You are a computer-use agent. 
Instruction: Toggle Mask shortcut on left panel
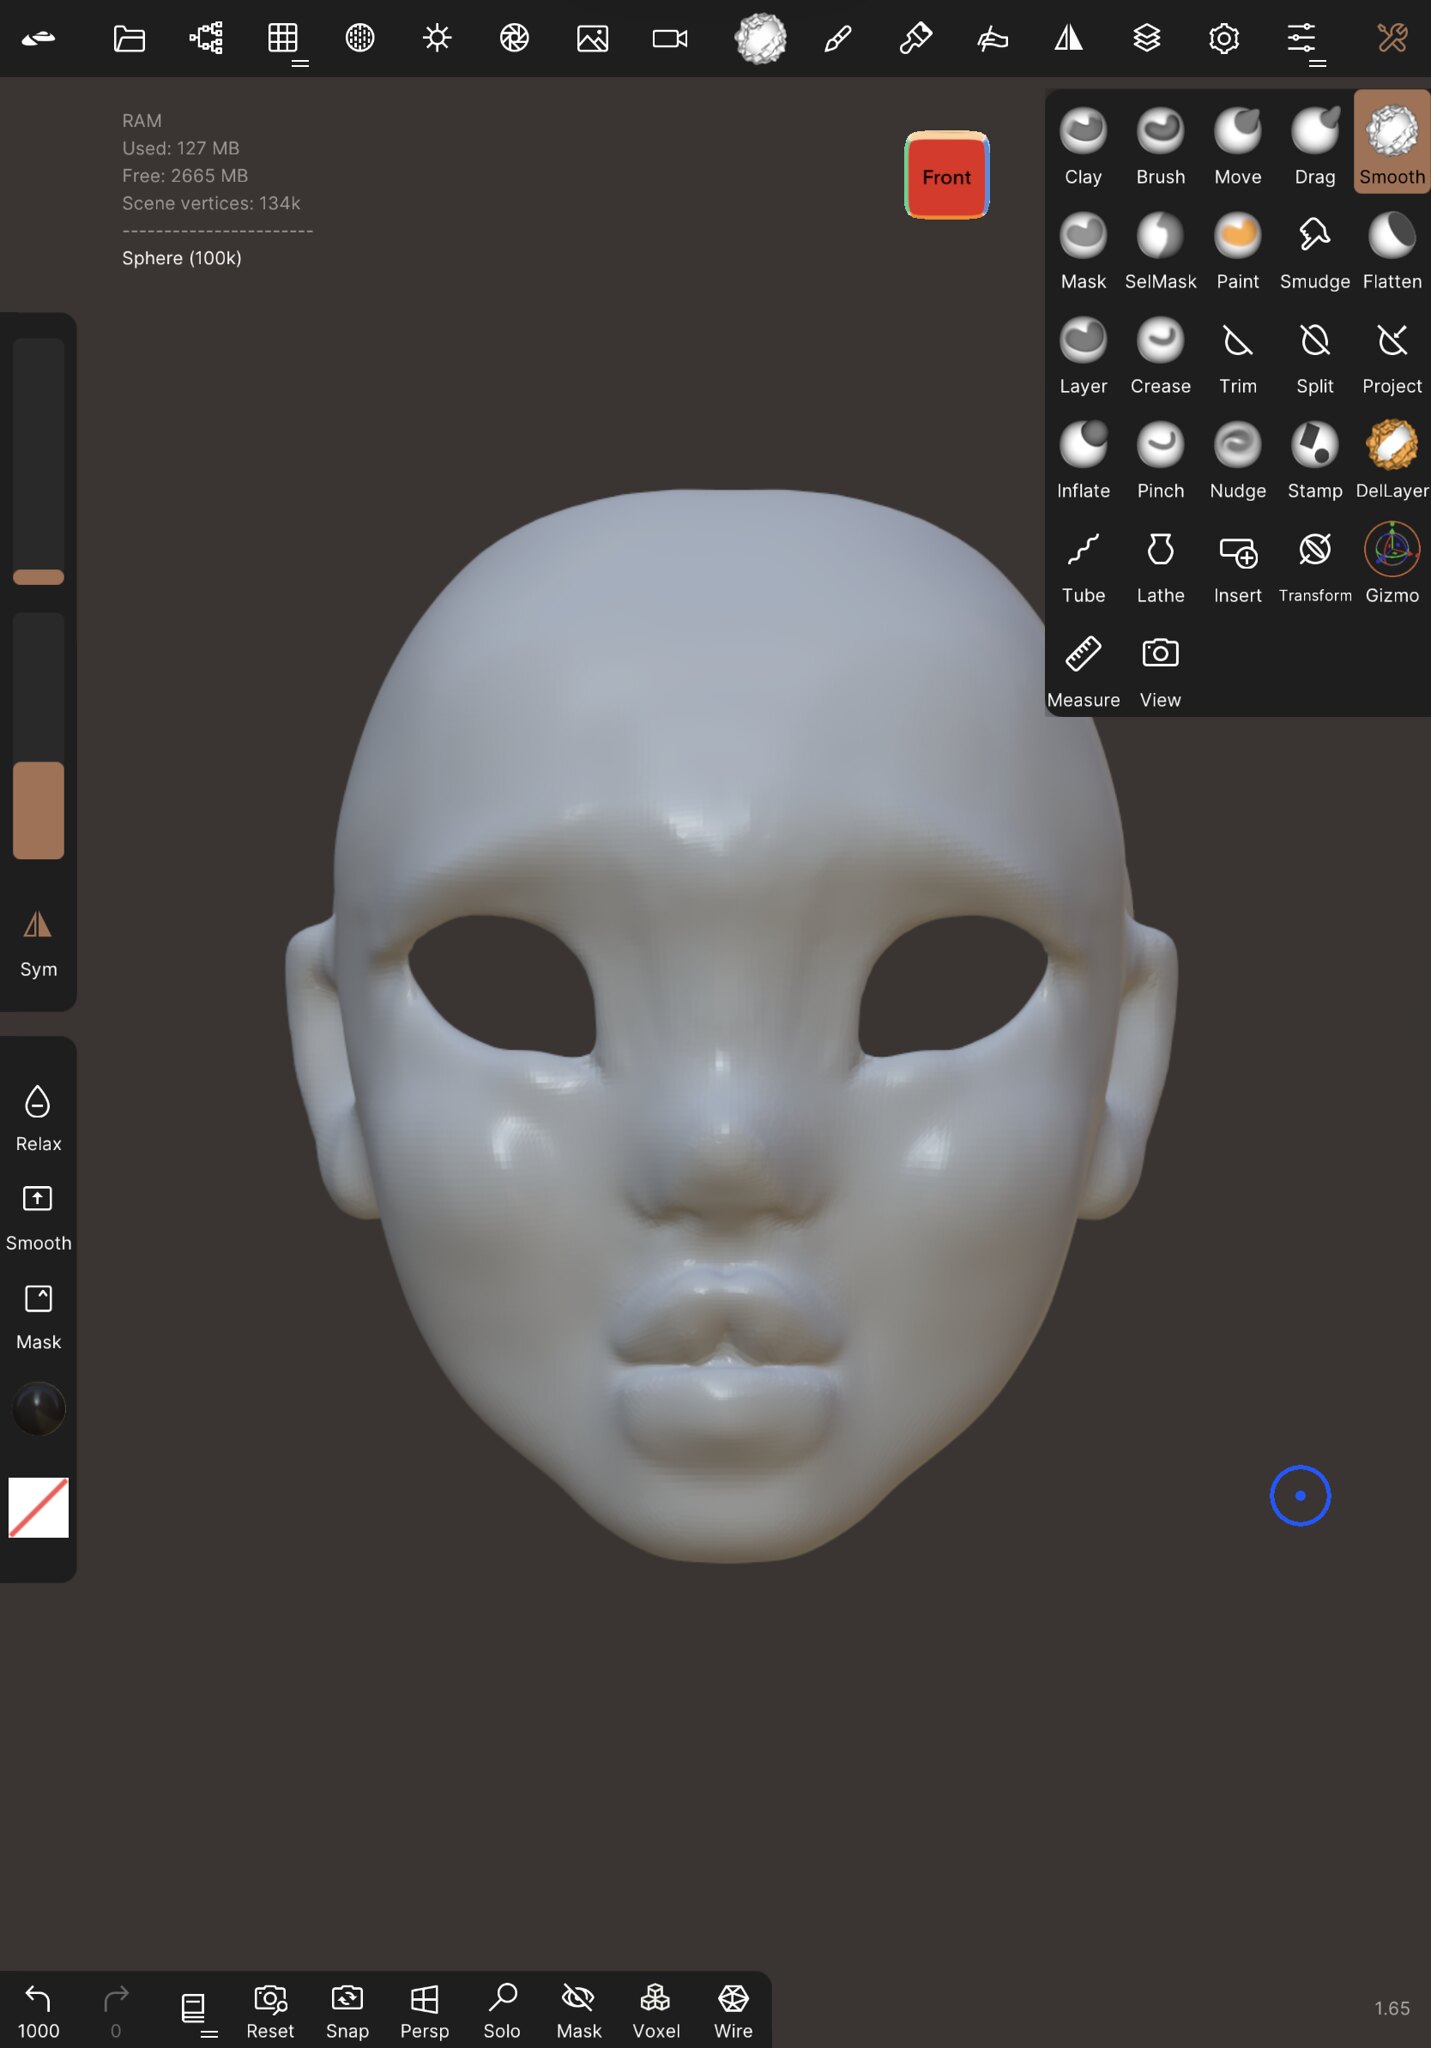click(x=38, y=1316)
